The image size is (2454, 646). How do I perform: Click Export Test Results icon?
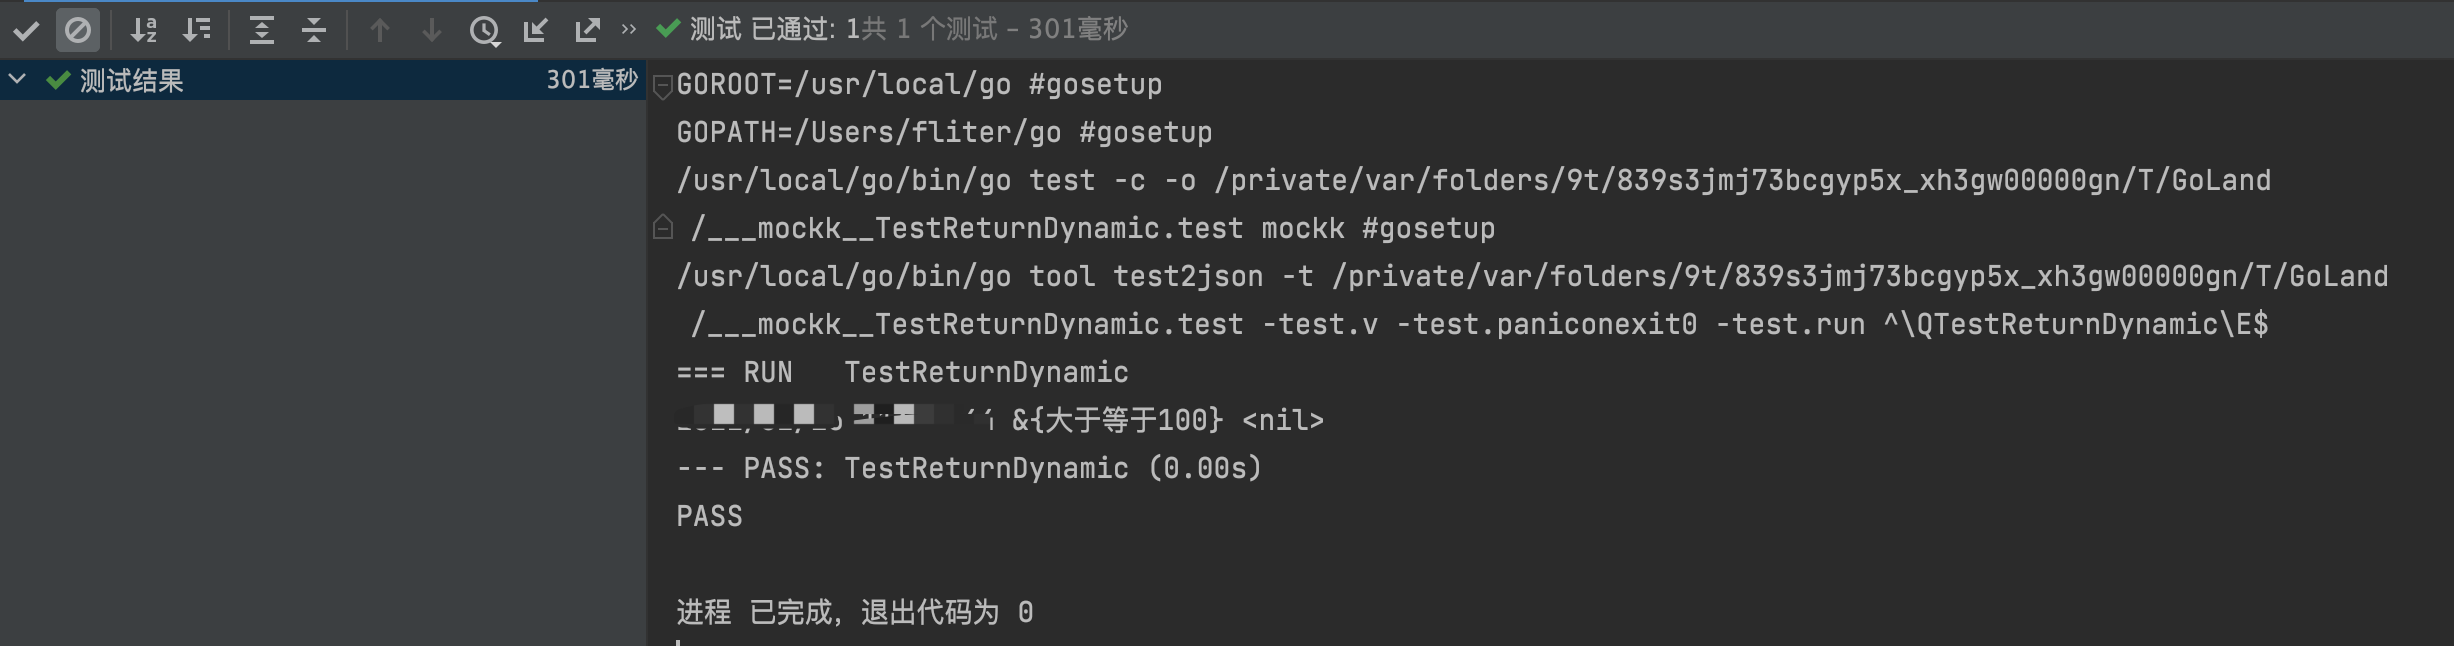(x=588, y=30)
